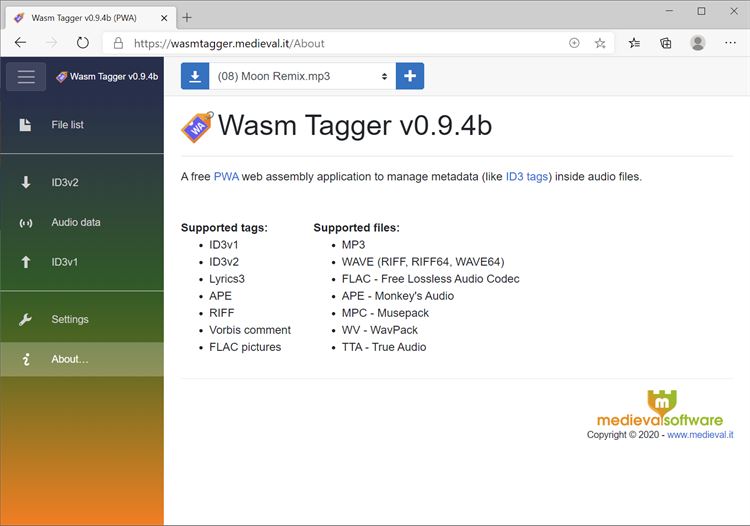
Task: Select the About... sidebar entry
Action: (x=82, y=359)
